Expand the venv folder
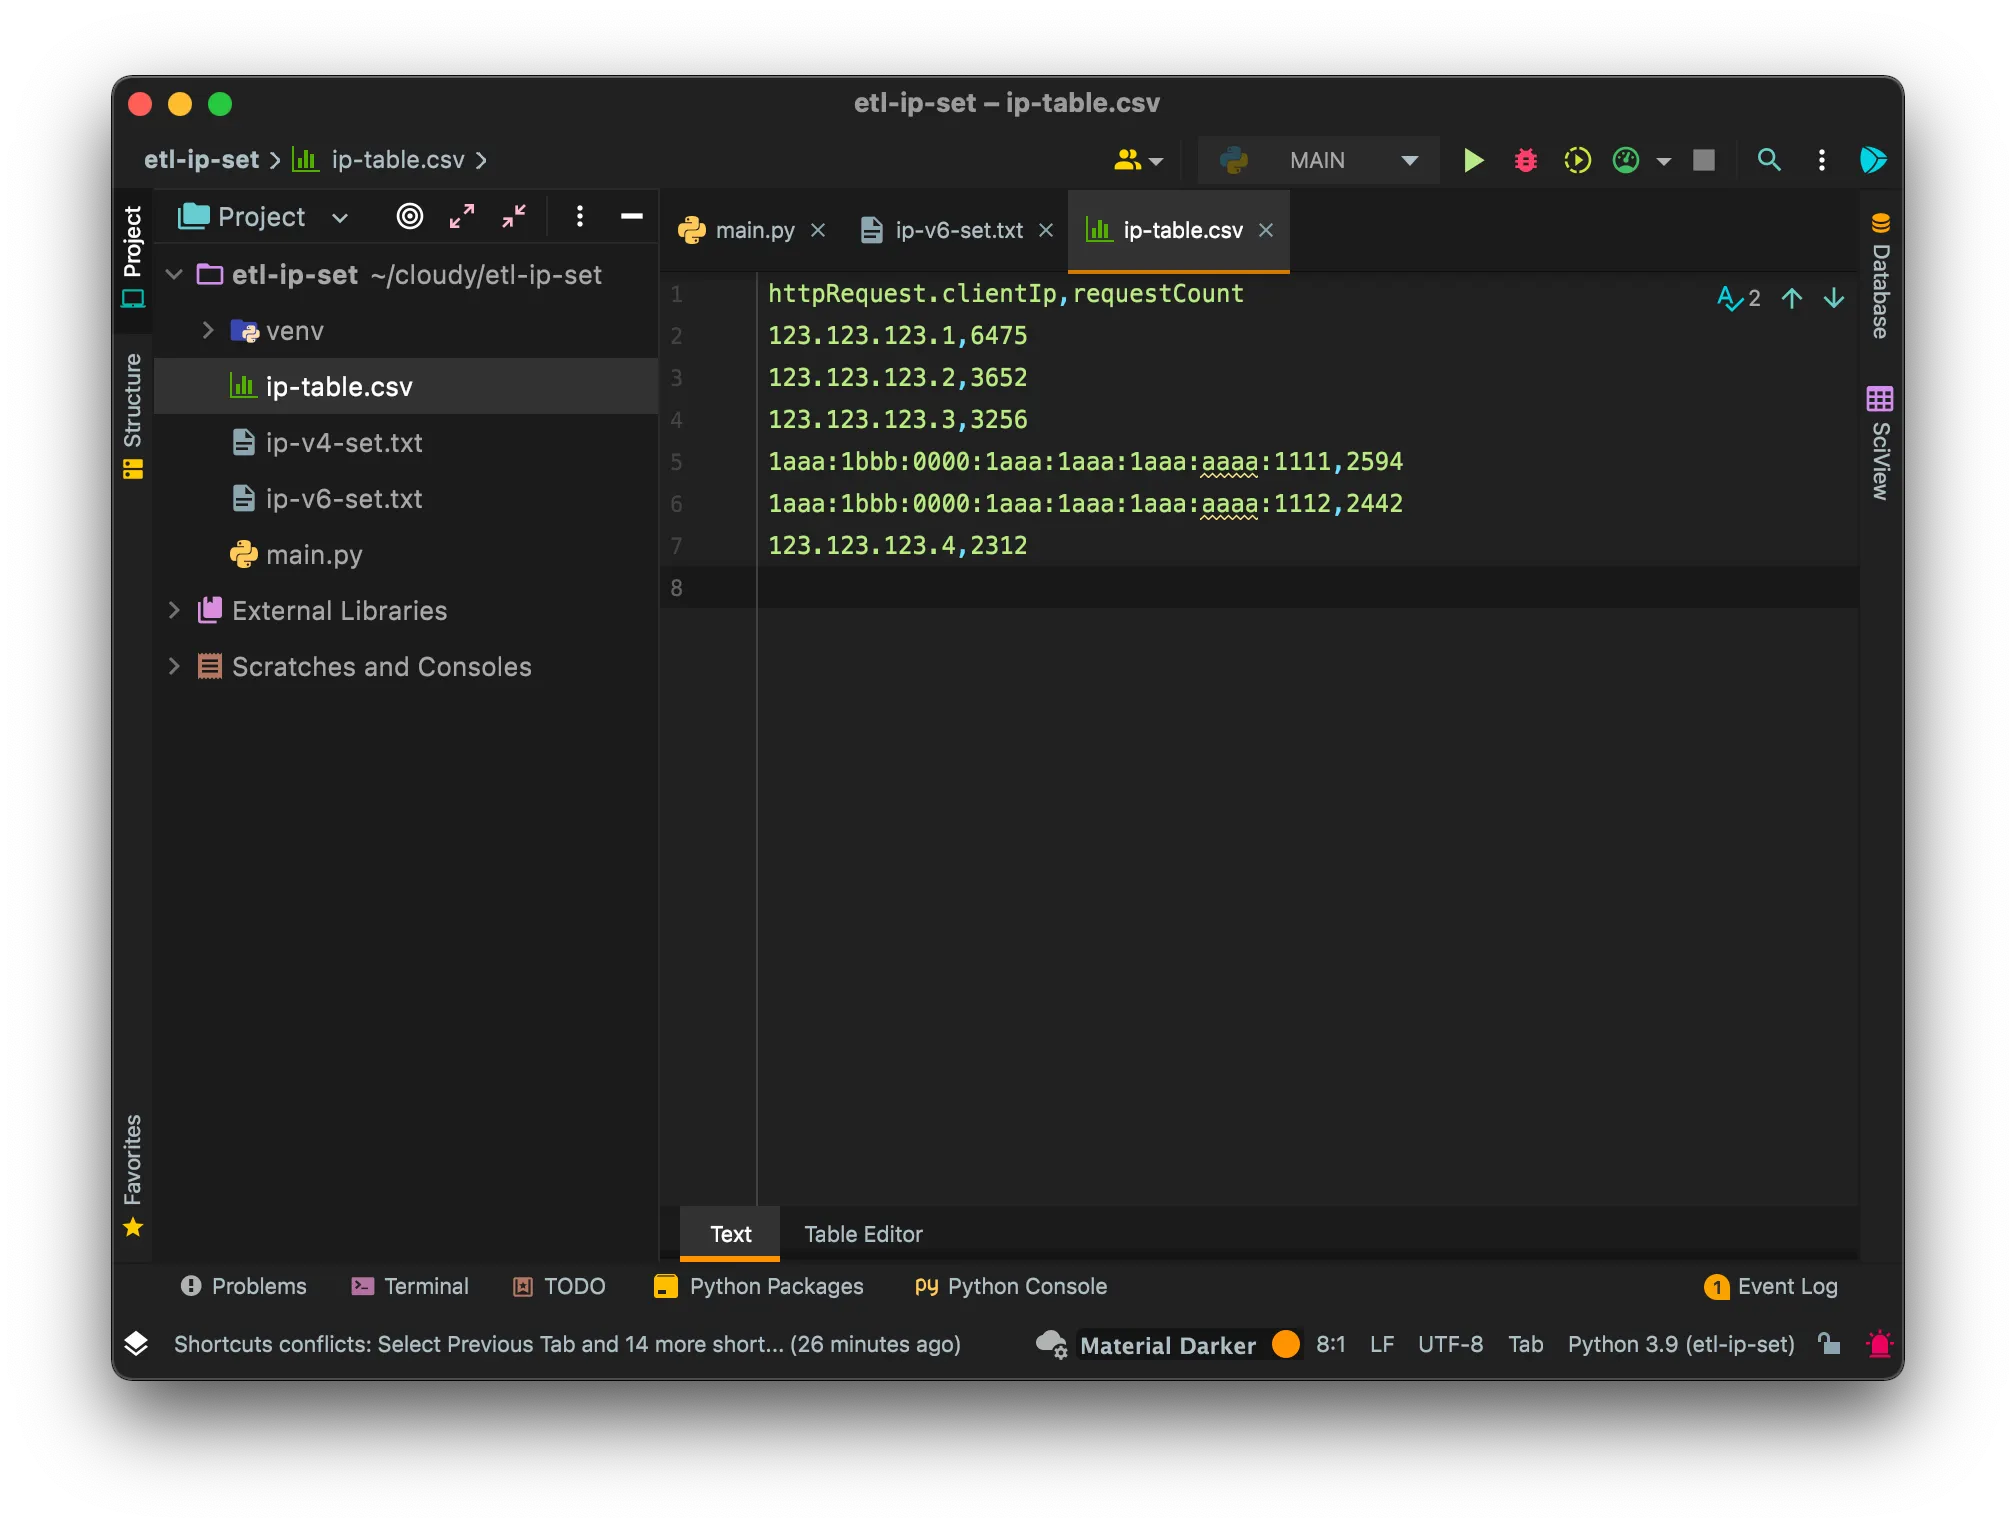Viewport: 2016px width, 1528px height. (x=208, y=330)
